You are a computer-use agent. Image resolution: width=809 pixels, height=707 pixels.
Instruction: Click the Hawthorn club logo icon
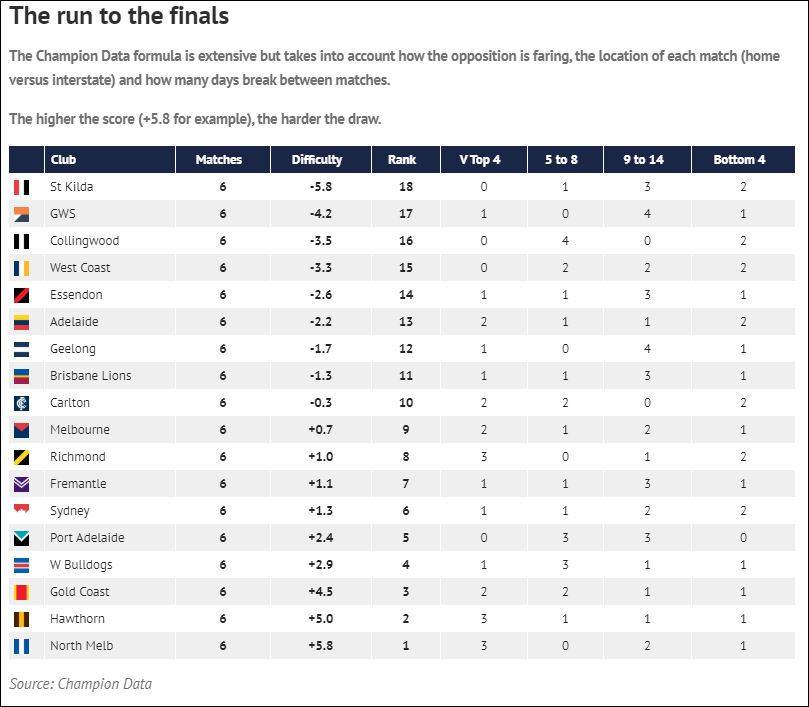(x=22, y=619)
